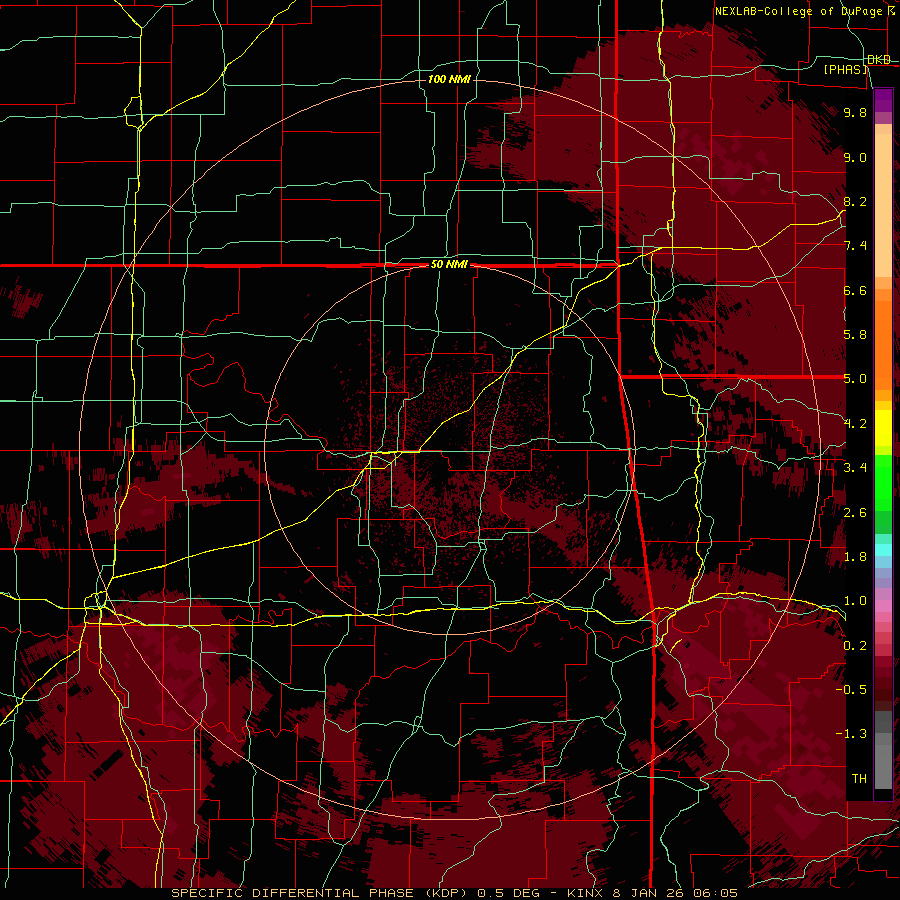Pick the cyan swatch on the color bar

[883, 550]
